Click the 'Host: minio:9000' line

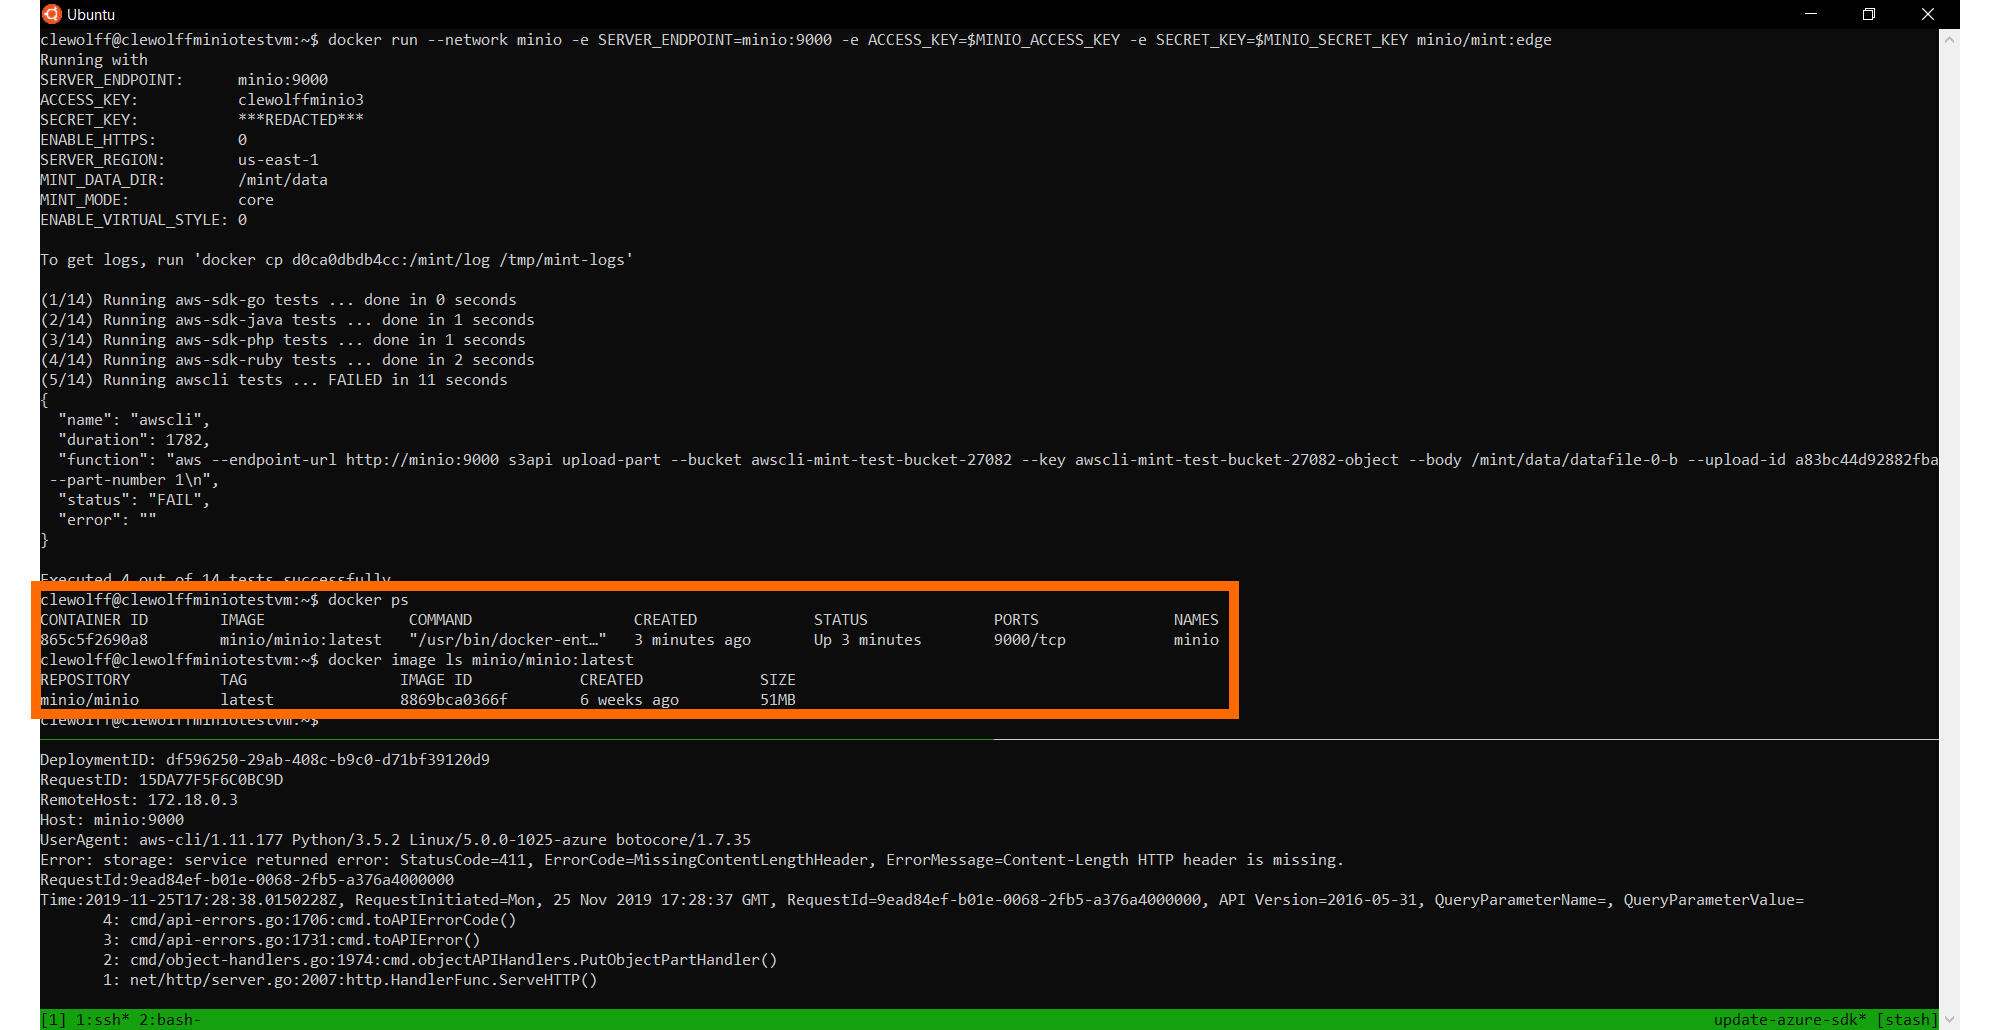click(x=112, y=820)
